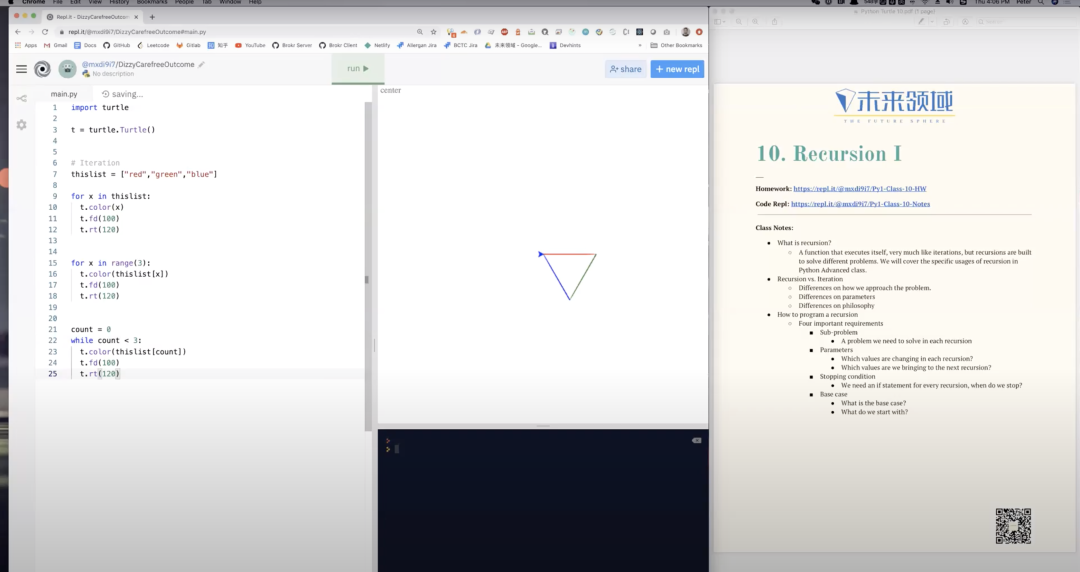Clear the console with the clear icon

click(x=697, y=440)
